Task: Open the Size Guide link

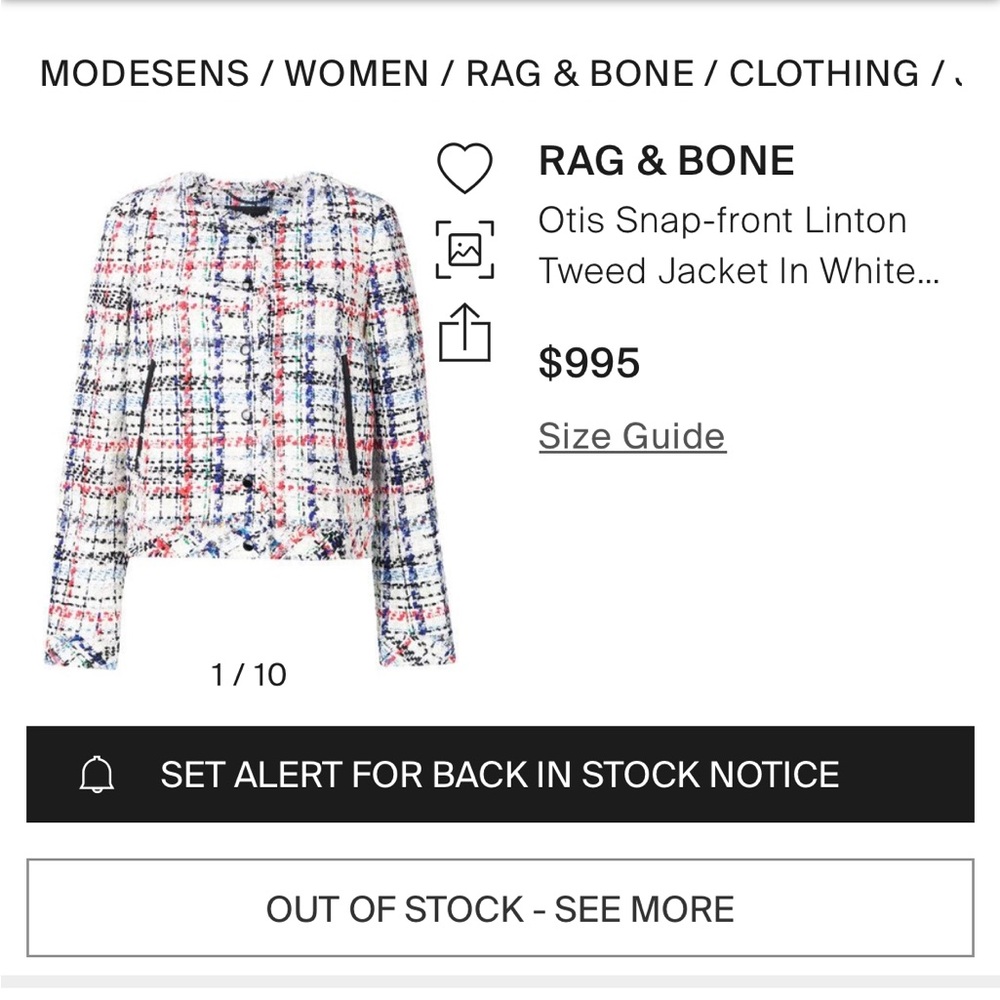Action: (x=632, y=436)
